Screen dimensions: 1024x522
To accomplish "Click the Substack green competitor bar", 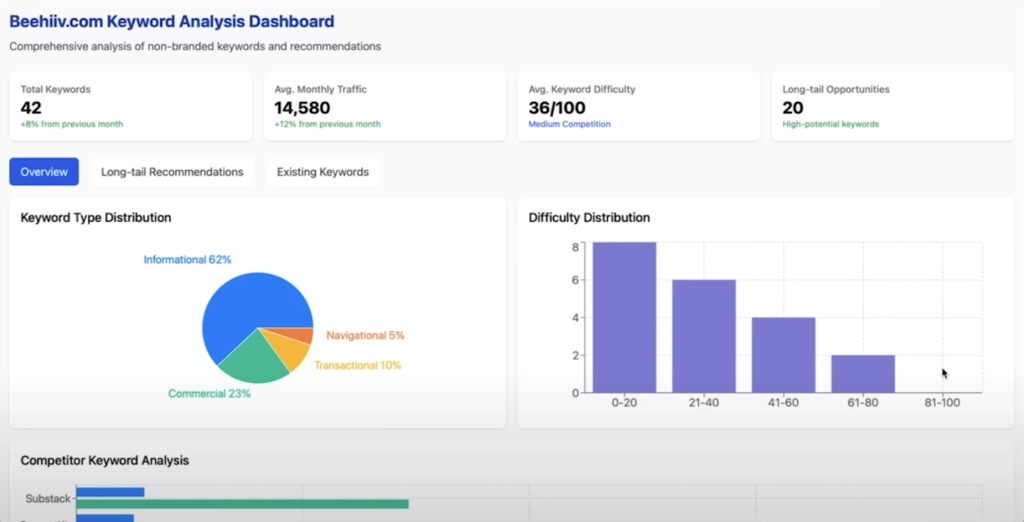I will click(242, 504).
